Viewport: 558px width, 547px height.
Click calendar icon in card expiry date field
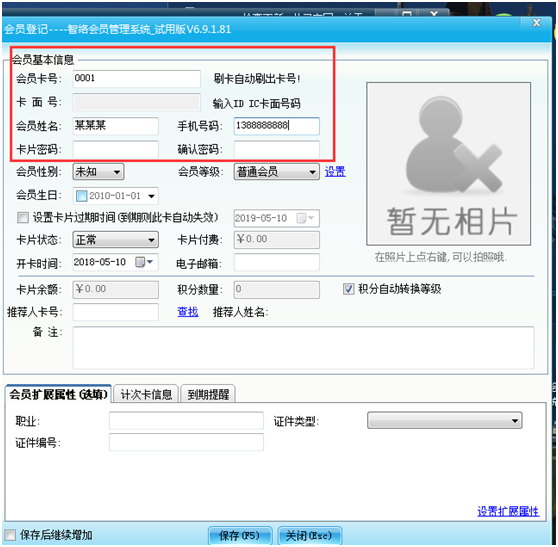301,218
